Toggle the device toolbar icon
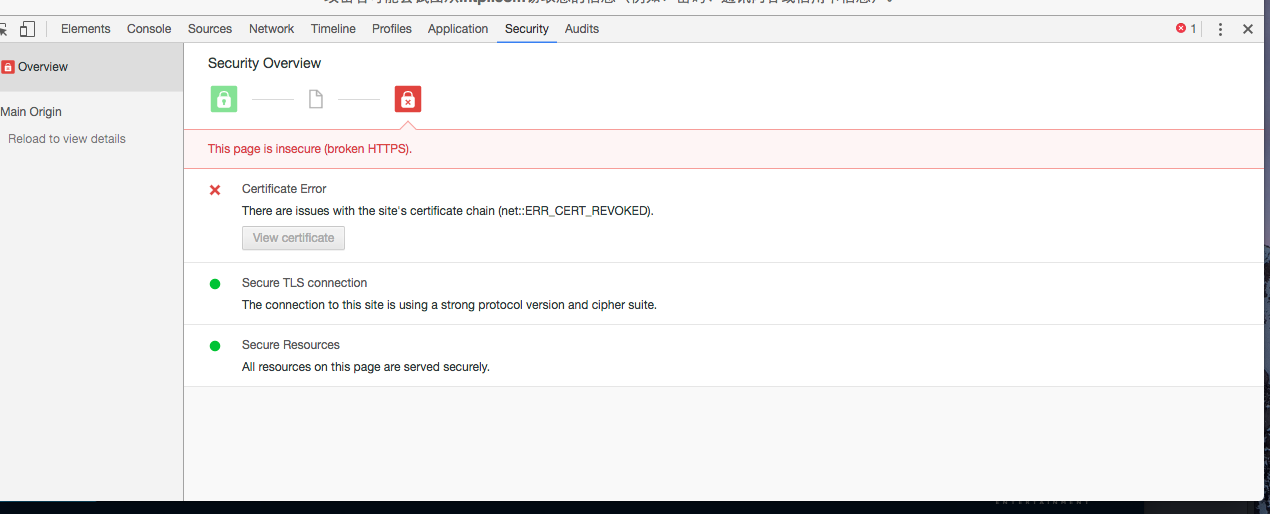The width and height of the screenshot is (1270, 514). (x=27, y=29)
